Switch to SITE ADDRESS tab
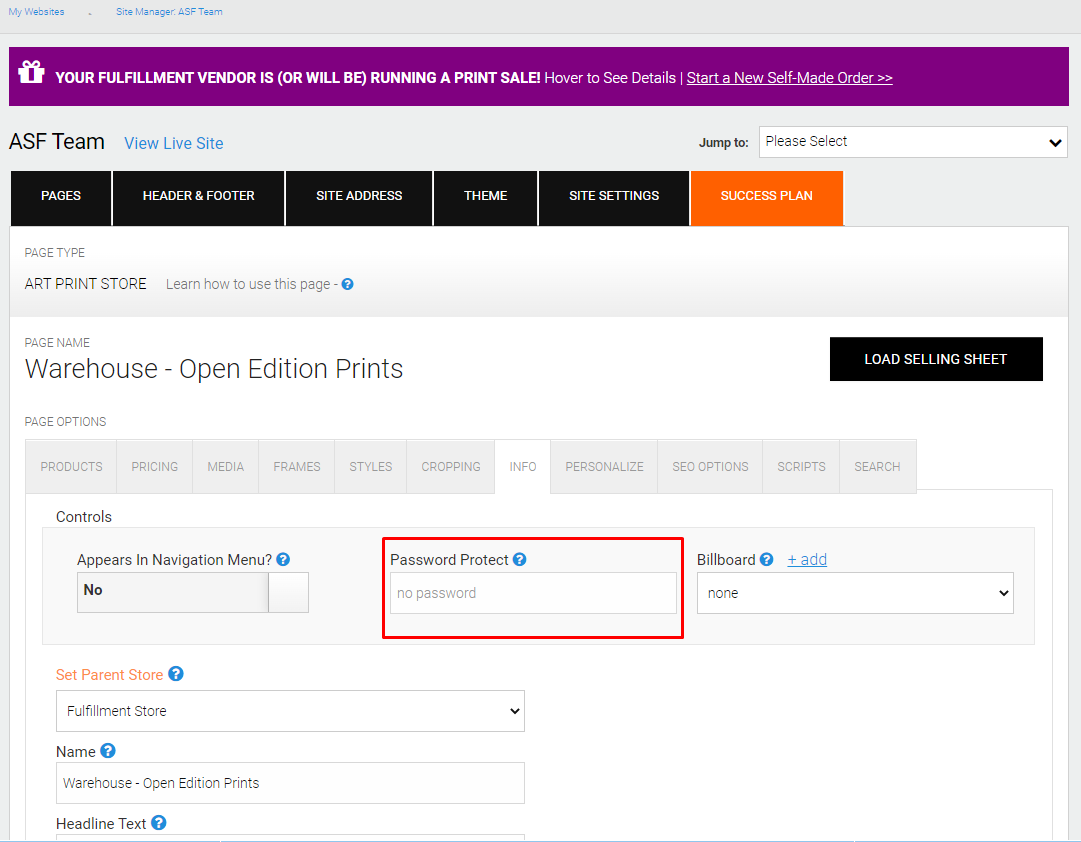The height and width of the screenshot is (842, 1081). point(359,198)
